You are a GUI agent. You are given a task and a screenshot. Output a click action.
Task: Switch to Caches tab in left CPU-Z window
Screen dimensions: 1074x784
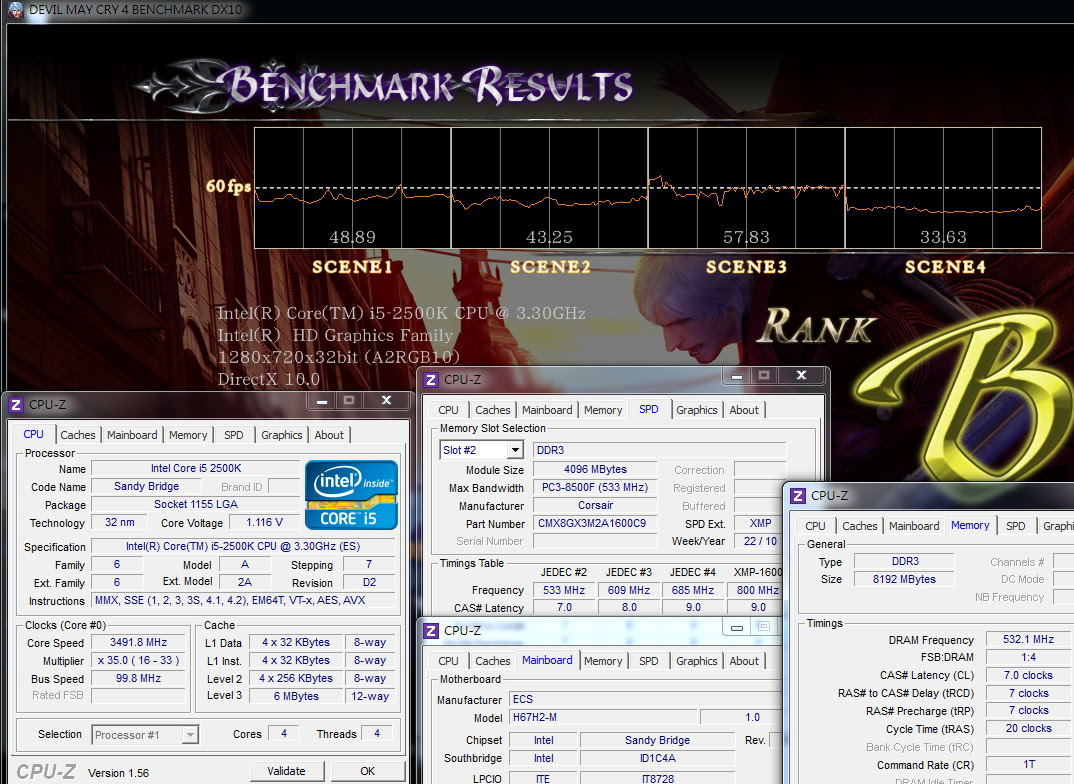pyautogui.click(x=77, y=435)
